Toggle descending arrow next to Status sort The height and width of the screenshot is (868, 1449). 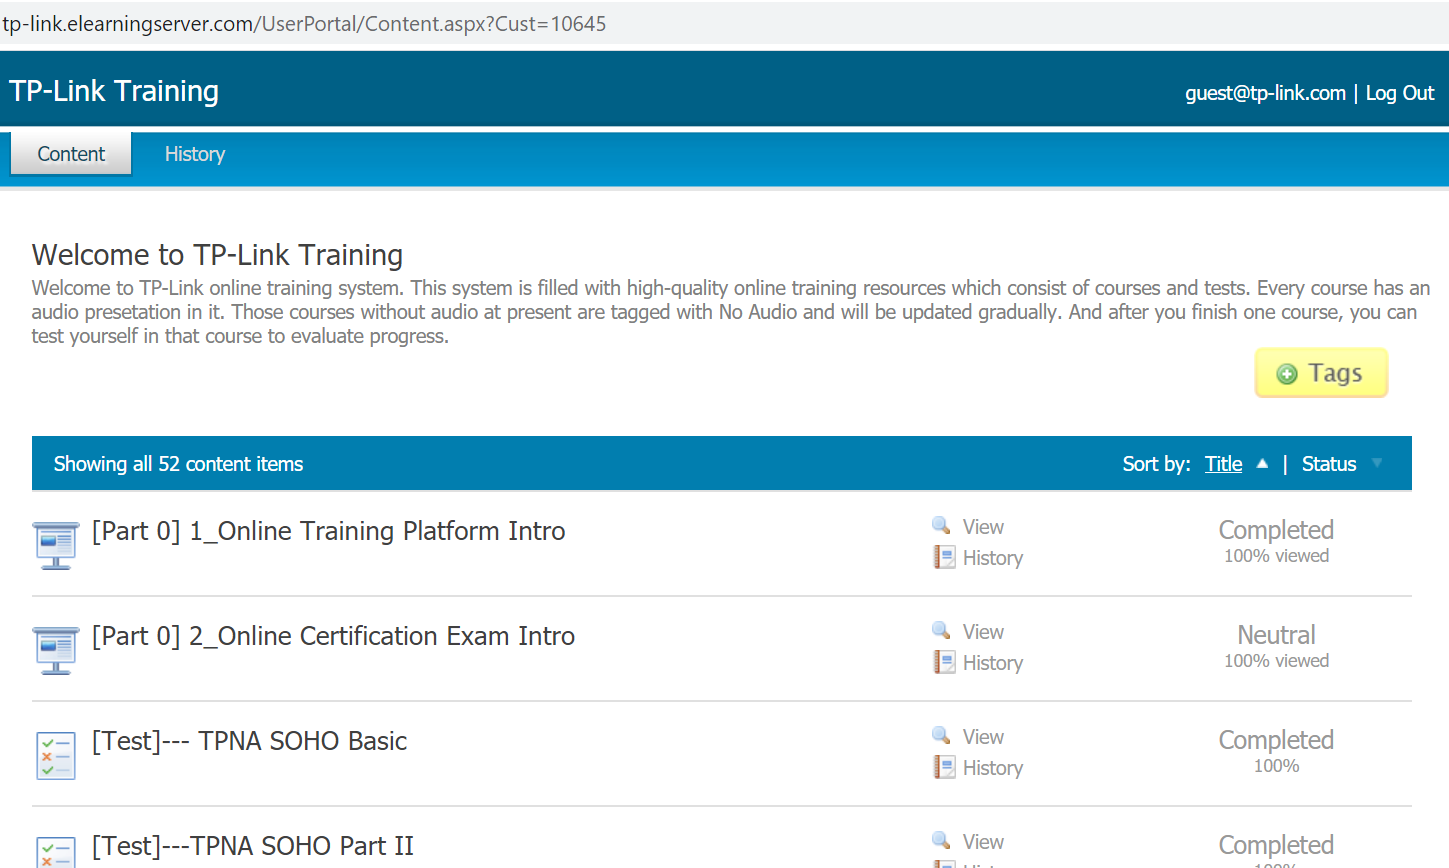(1377, 463)
